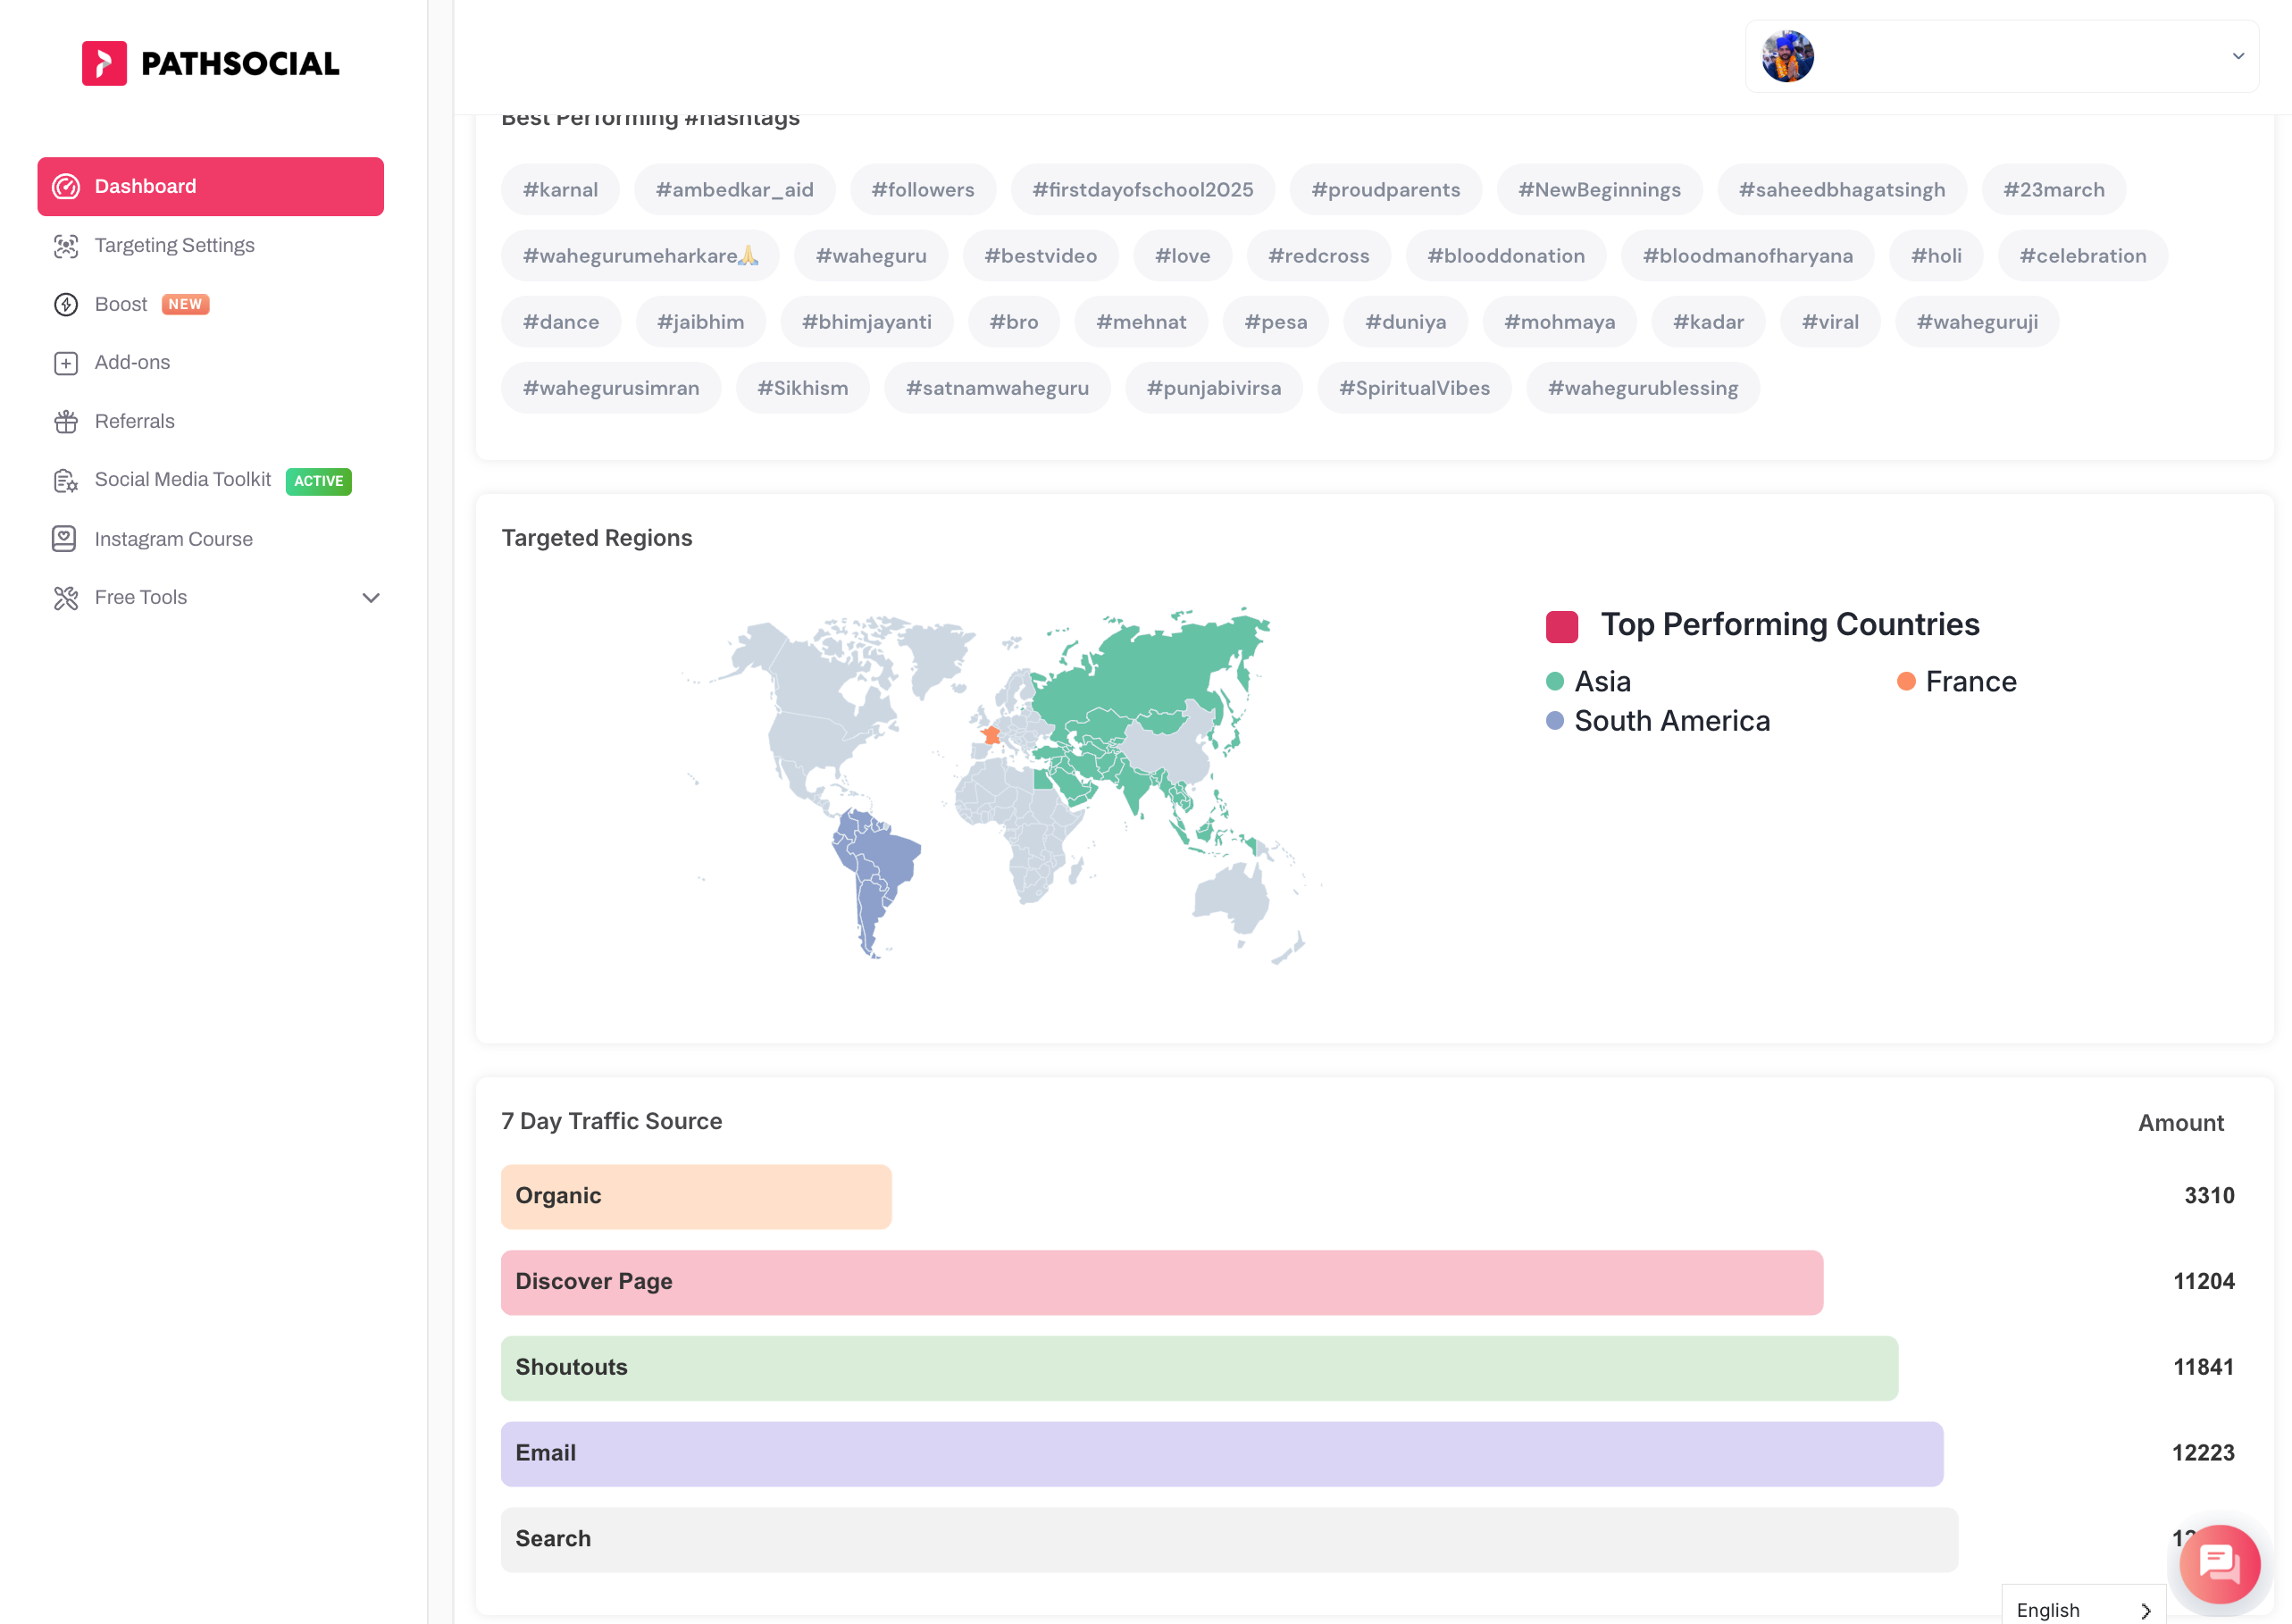Click the Boost lightning icon
Viewport: 2292px width, 1624px height.
coord(66,304)
